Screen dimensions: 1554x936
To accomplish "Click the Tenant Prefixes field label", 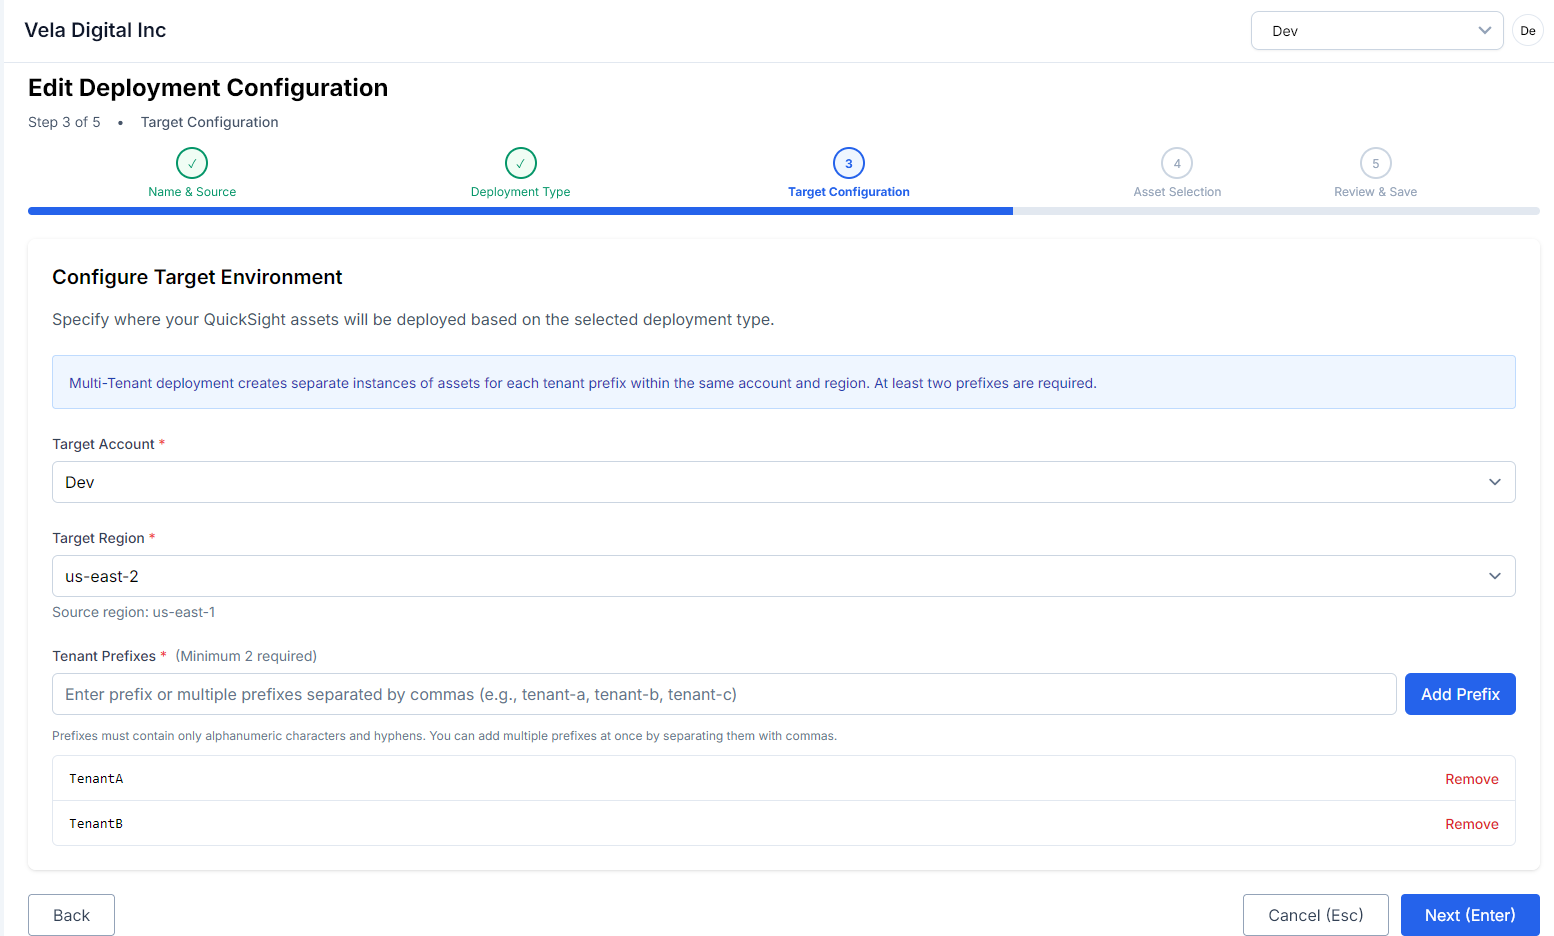I will point(104,656).
